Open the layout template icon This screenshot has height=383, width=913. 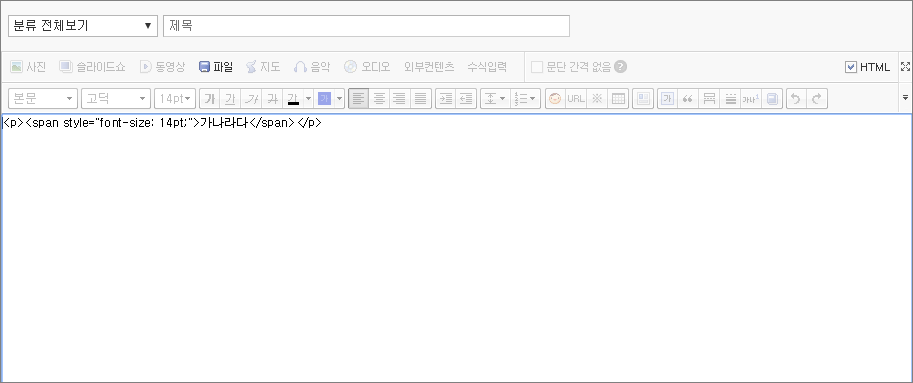pos(643,99)
